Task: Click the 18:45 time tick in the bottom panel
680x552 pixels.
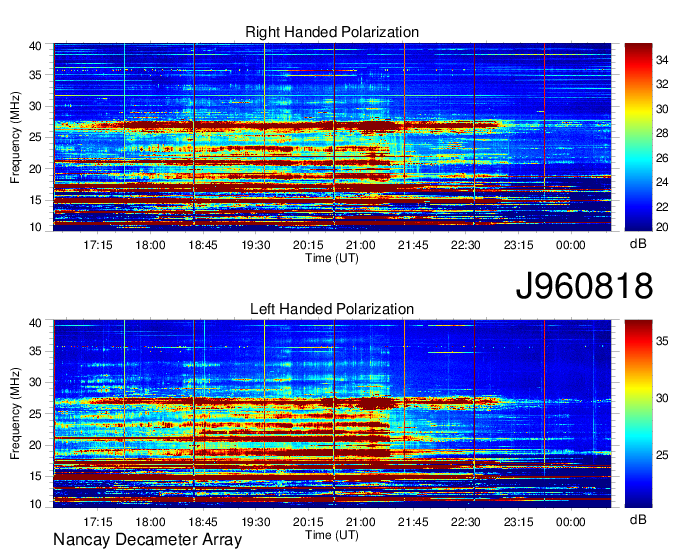Action: 203,522
